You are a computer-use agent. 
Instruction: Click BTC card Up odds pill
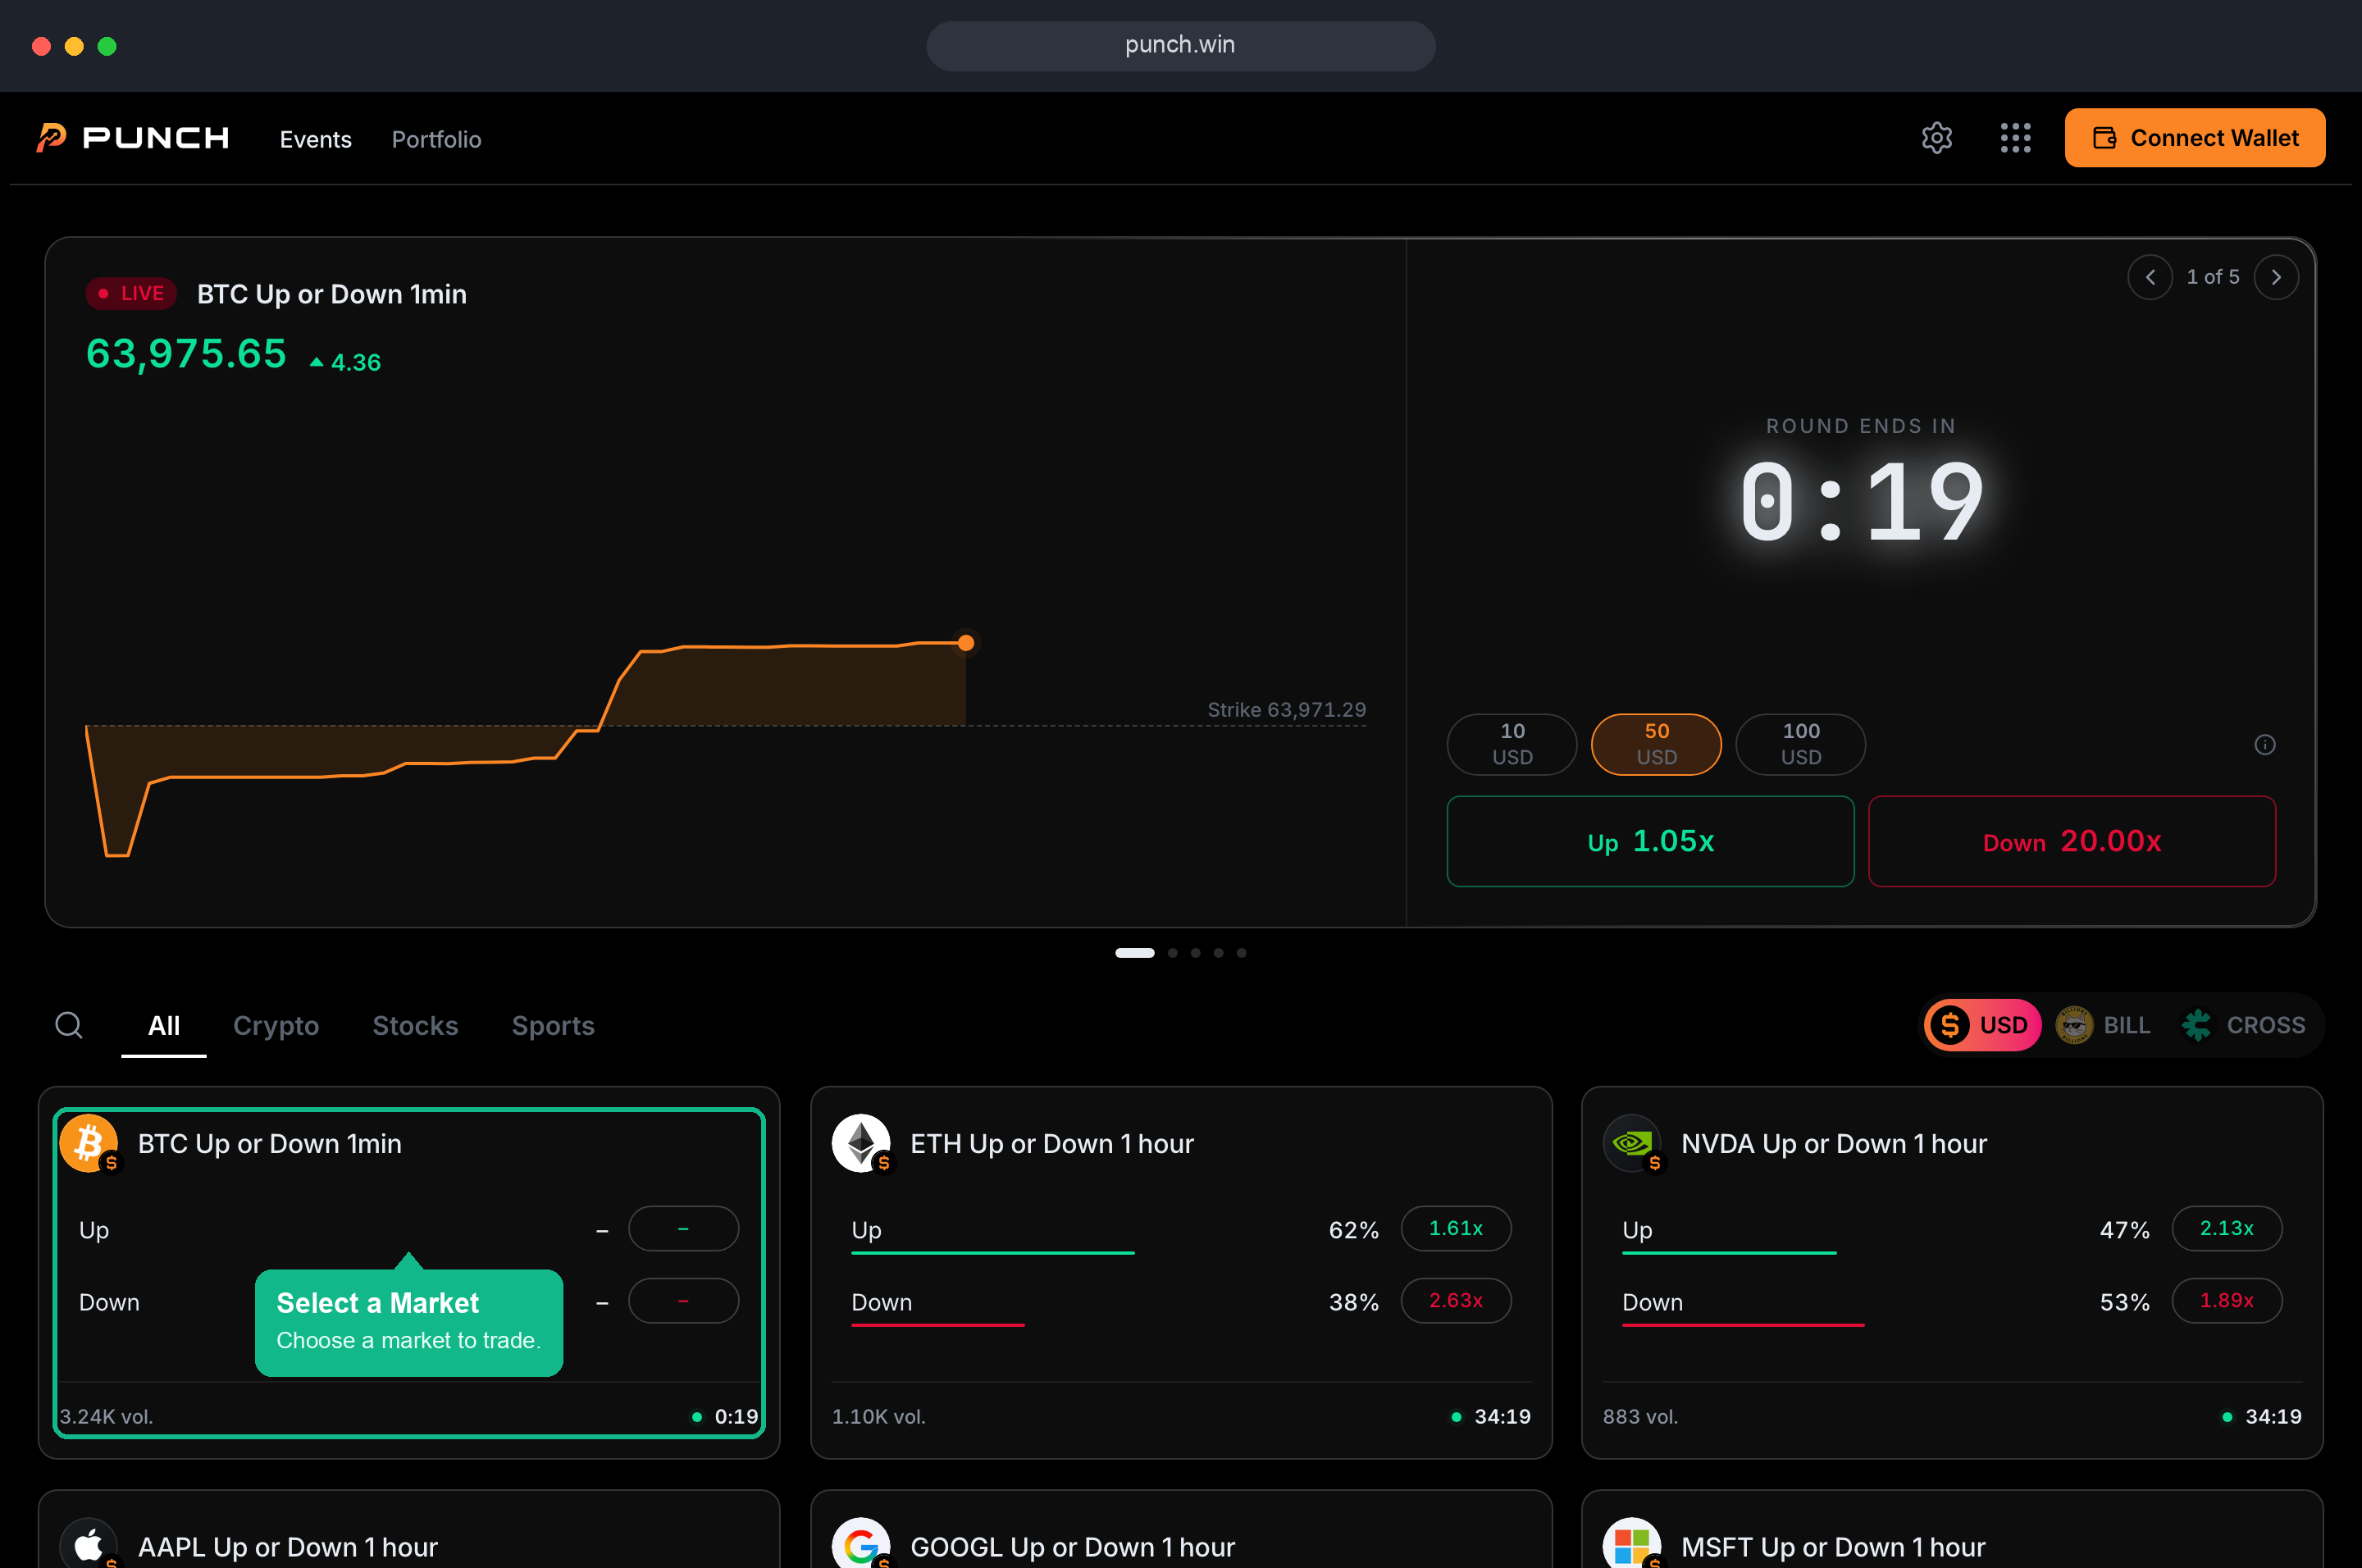pos(684,1228)
